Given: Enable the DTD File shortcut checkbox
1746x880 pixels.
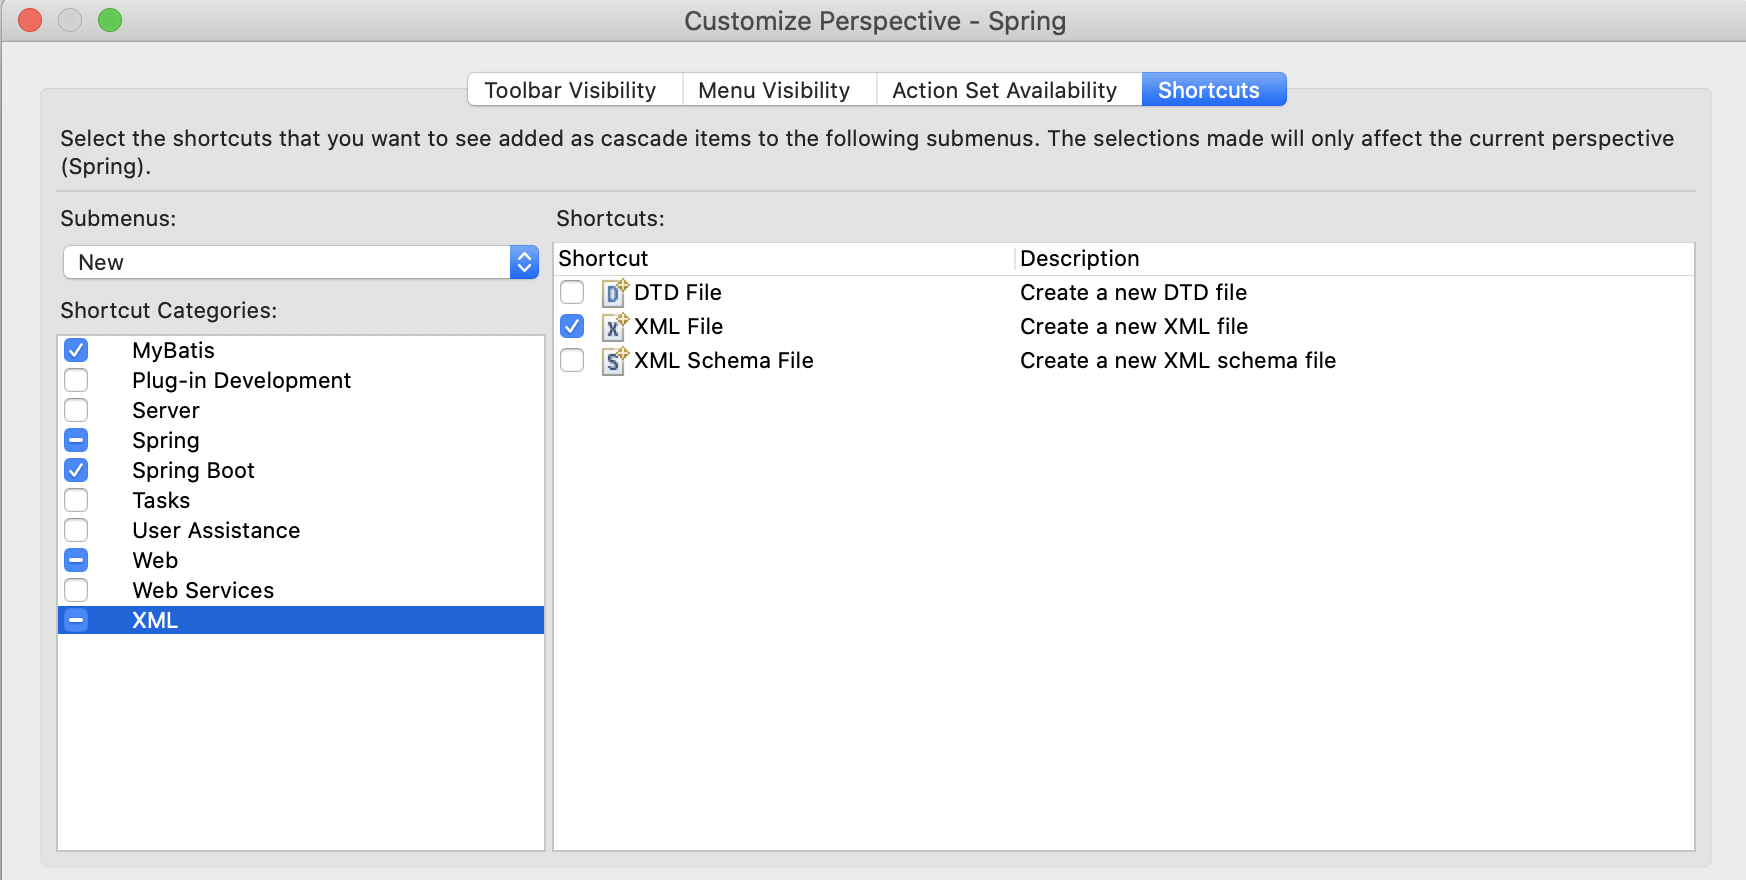Looking at the screenshot, I should point(572,292).
